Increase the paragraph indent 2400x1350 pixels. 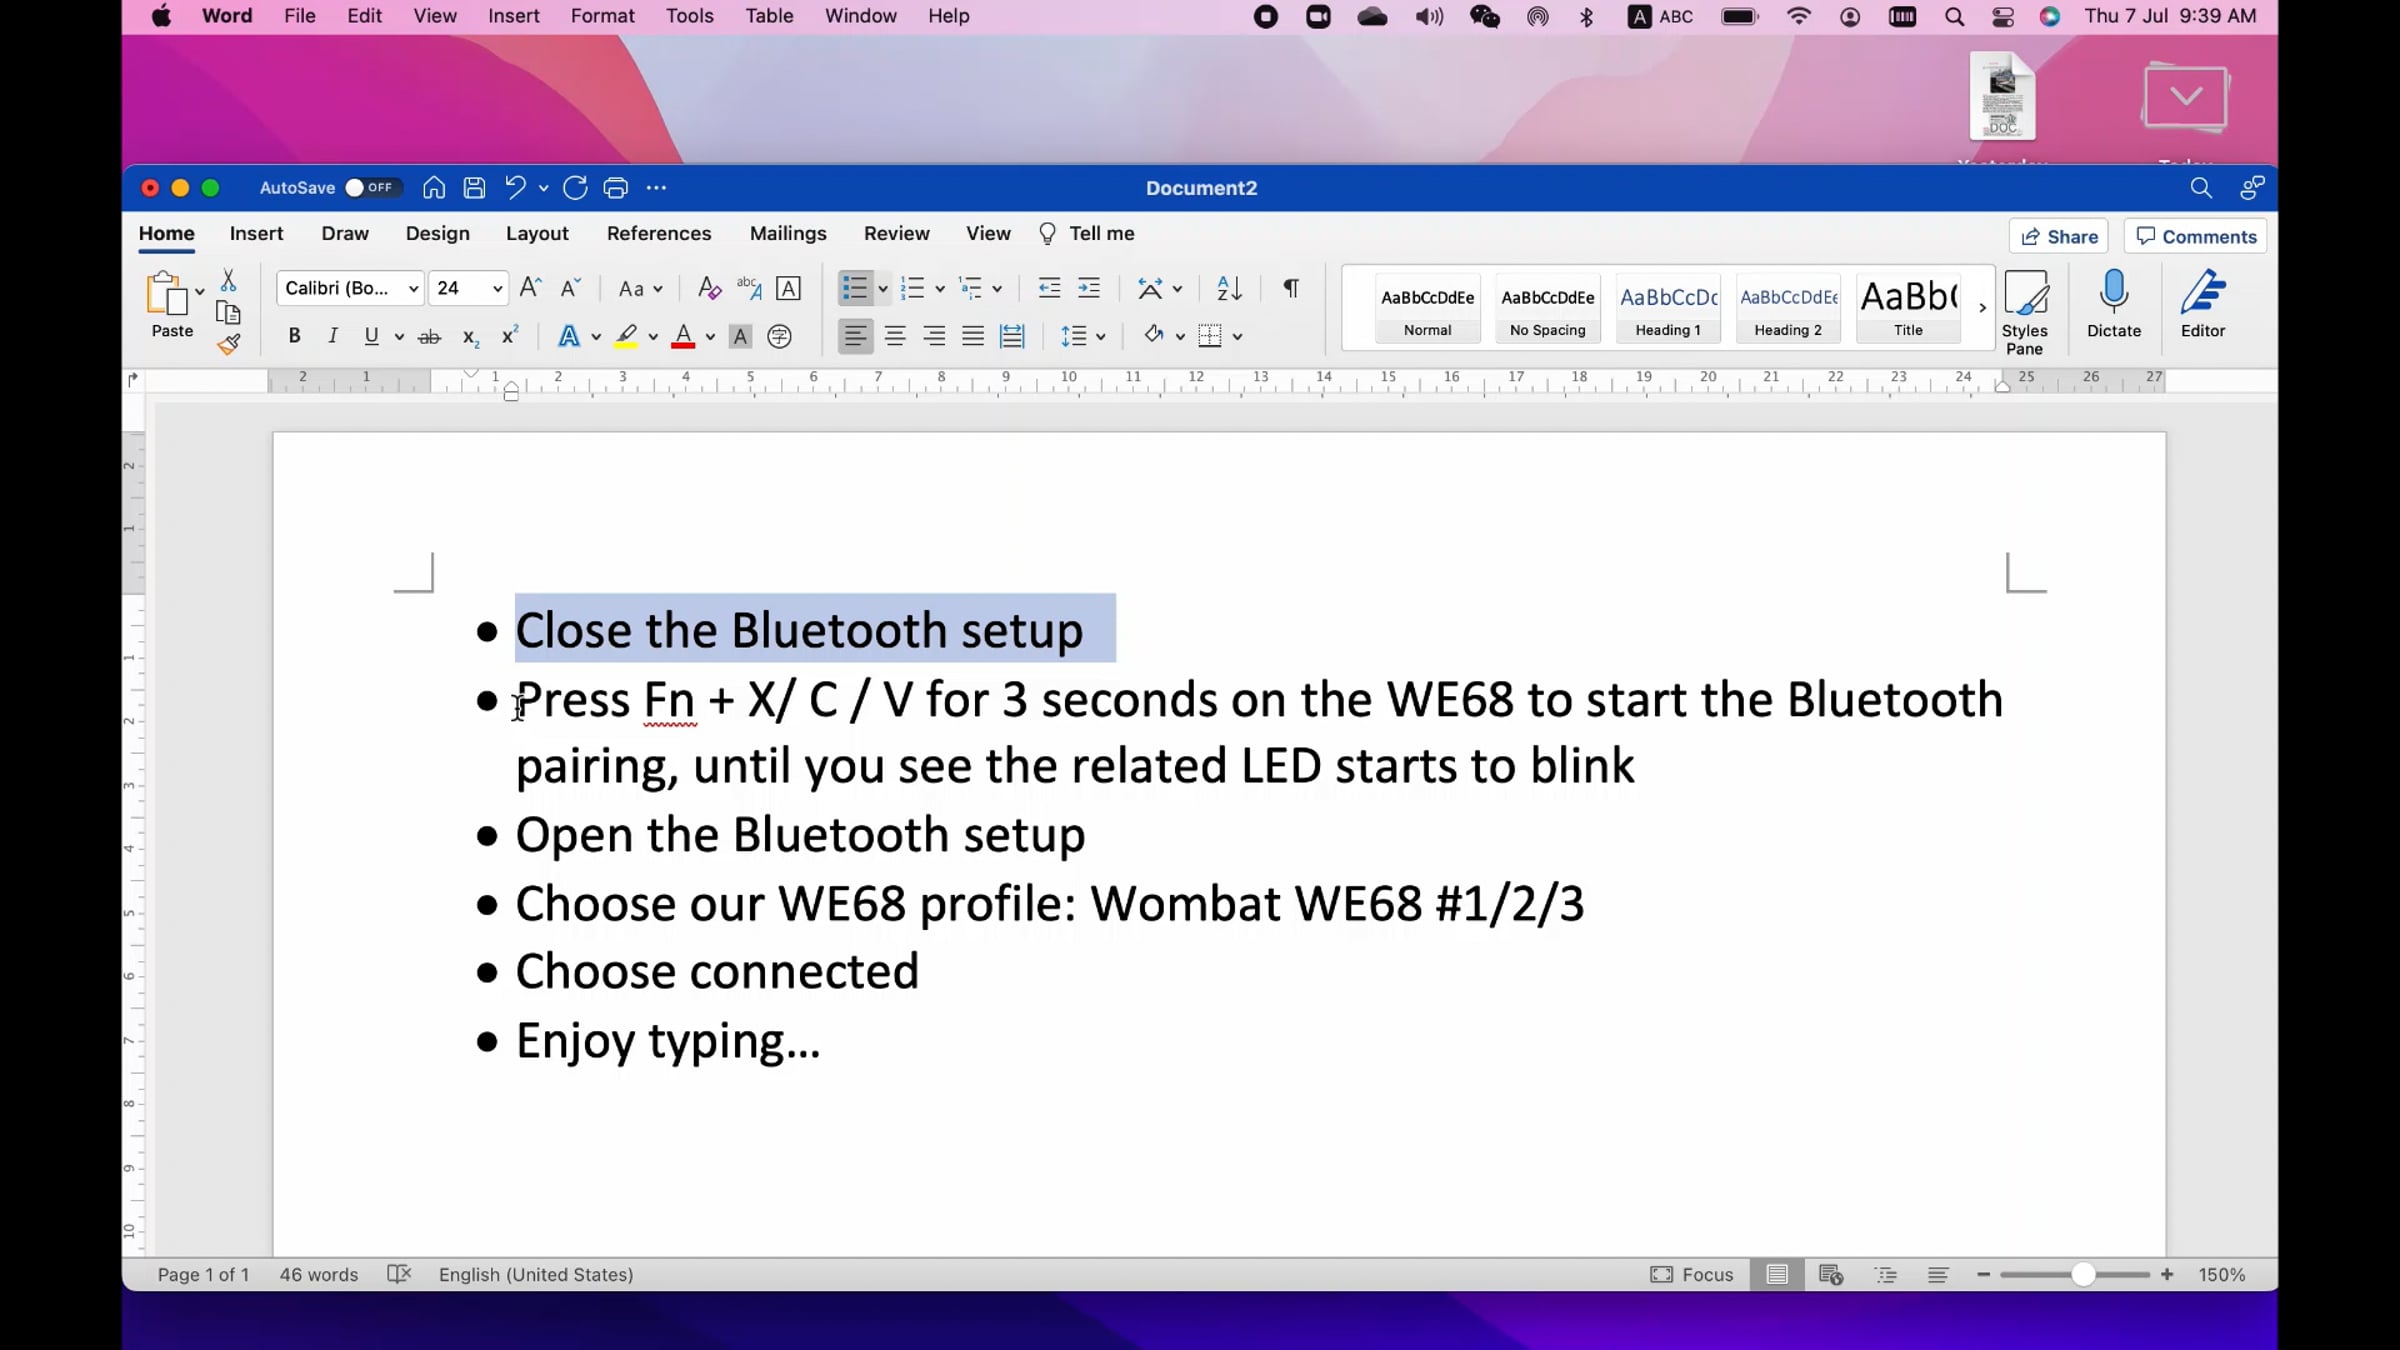click(1089, 288)
